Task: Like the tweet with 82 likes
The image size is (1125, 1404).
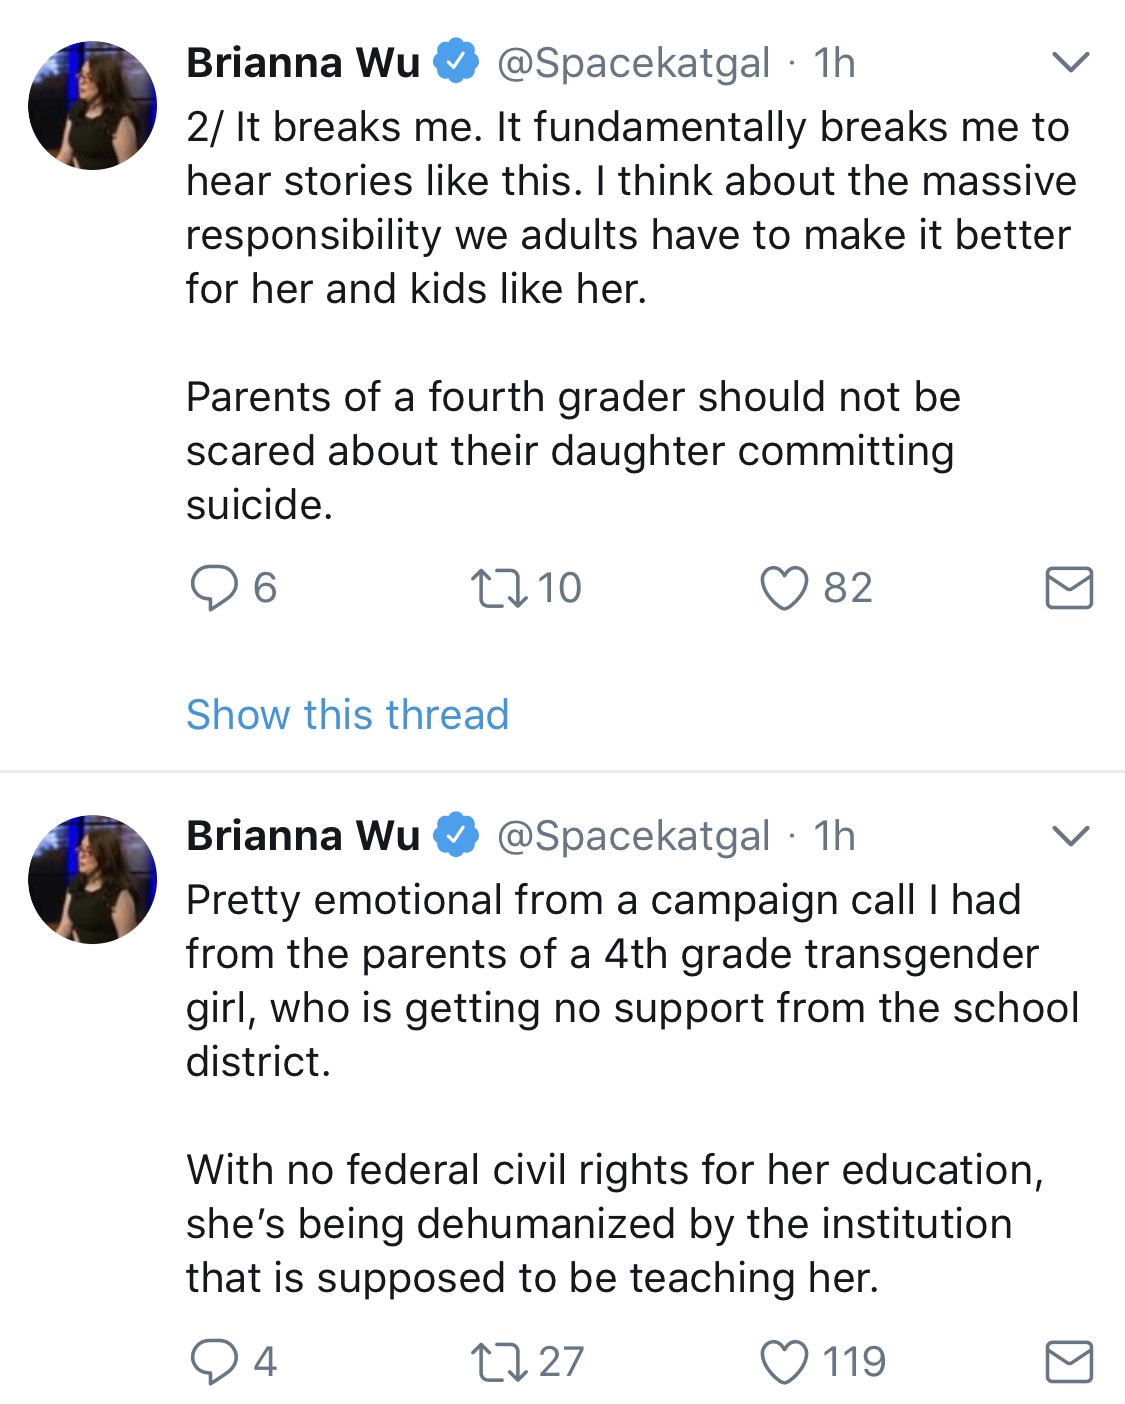Action: [784, 588]
